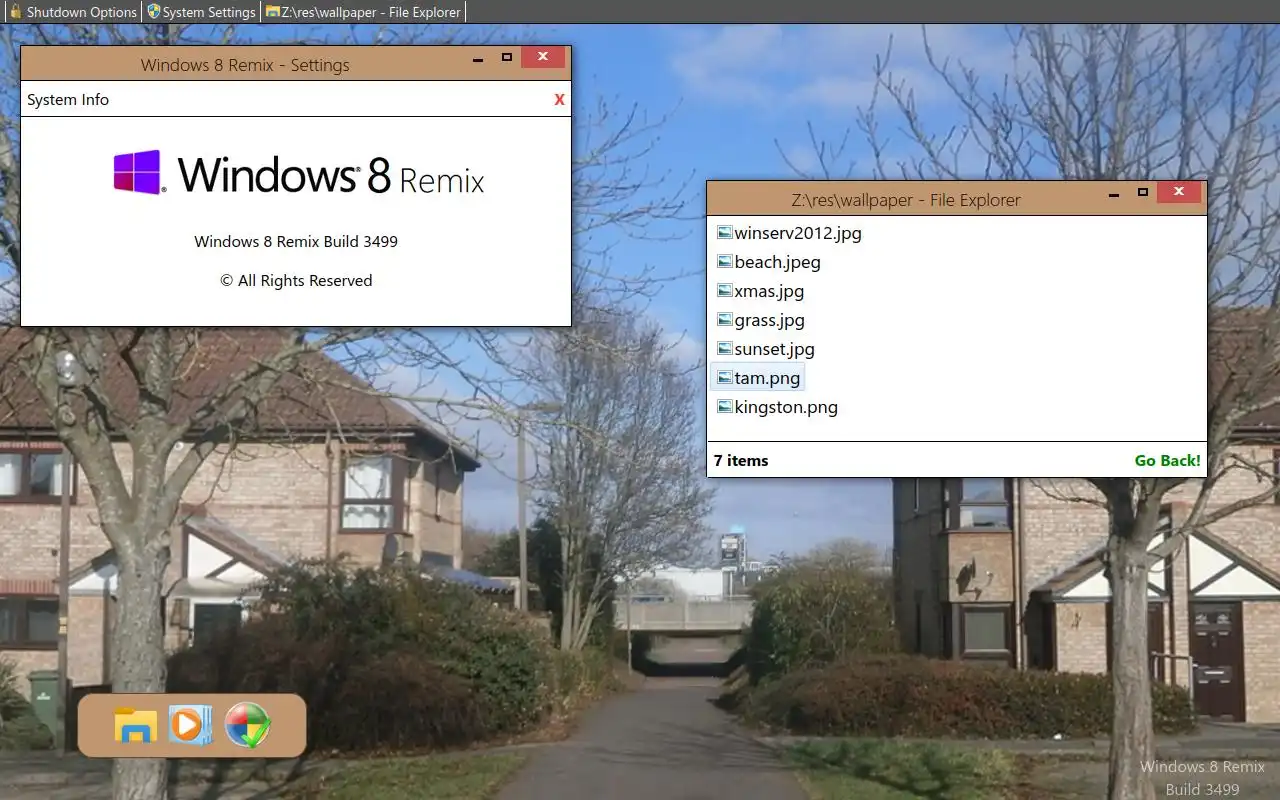Minimize the File Explorer window
The width and height of the screenshot is (1280, 800).
[1114, 193]
